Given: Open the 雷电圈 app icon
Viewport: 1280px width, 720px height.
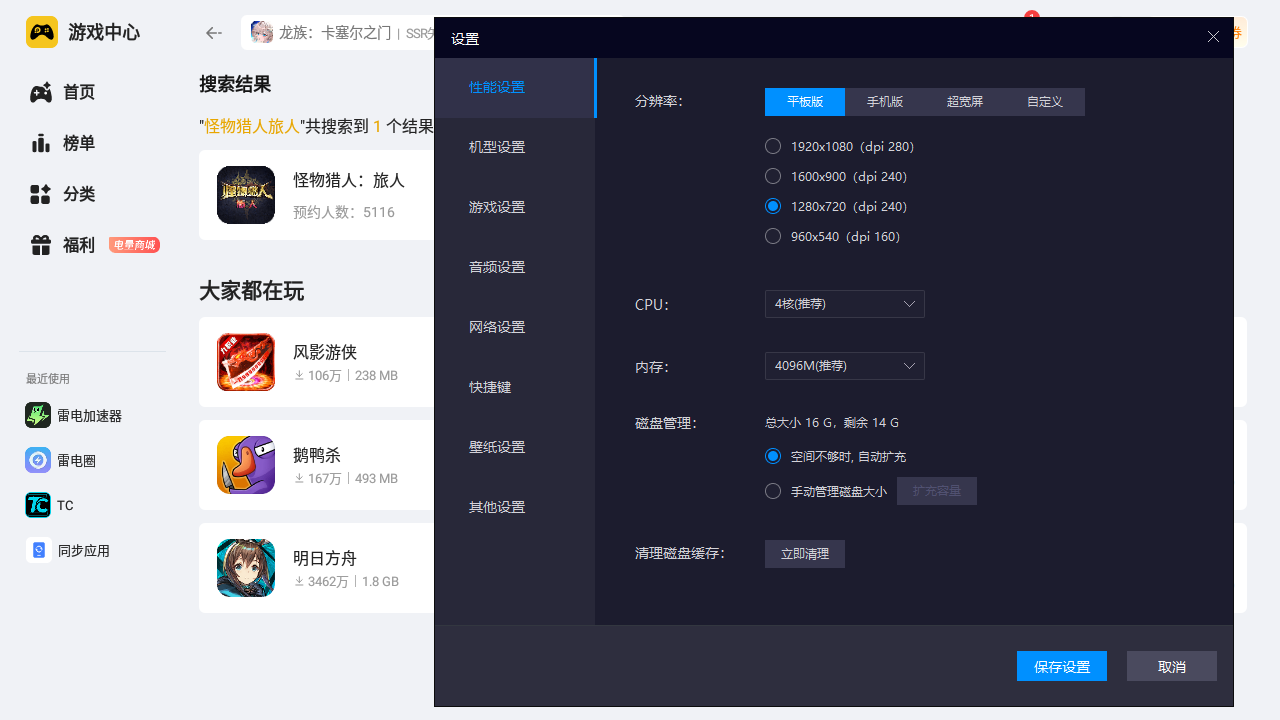Looking at the screenshot, I should [38, 461].
